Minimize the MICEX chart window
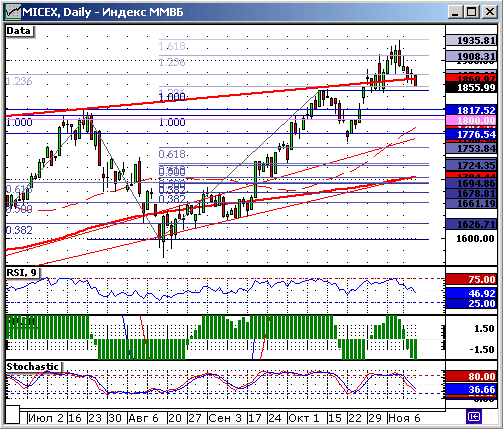The image size is (503, 429). (455, 12)
